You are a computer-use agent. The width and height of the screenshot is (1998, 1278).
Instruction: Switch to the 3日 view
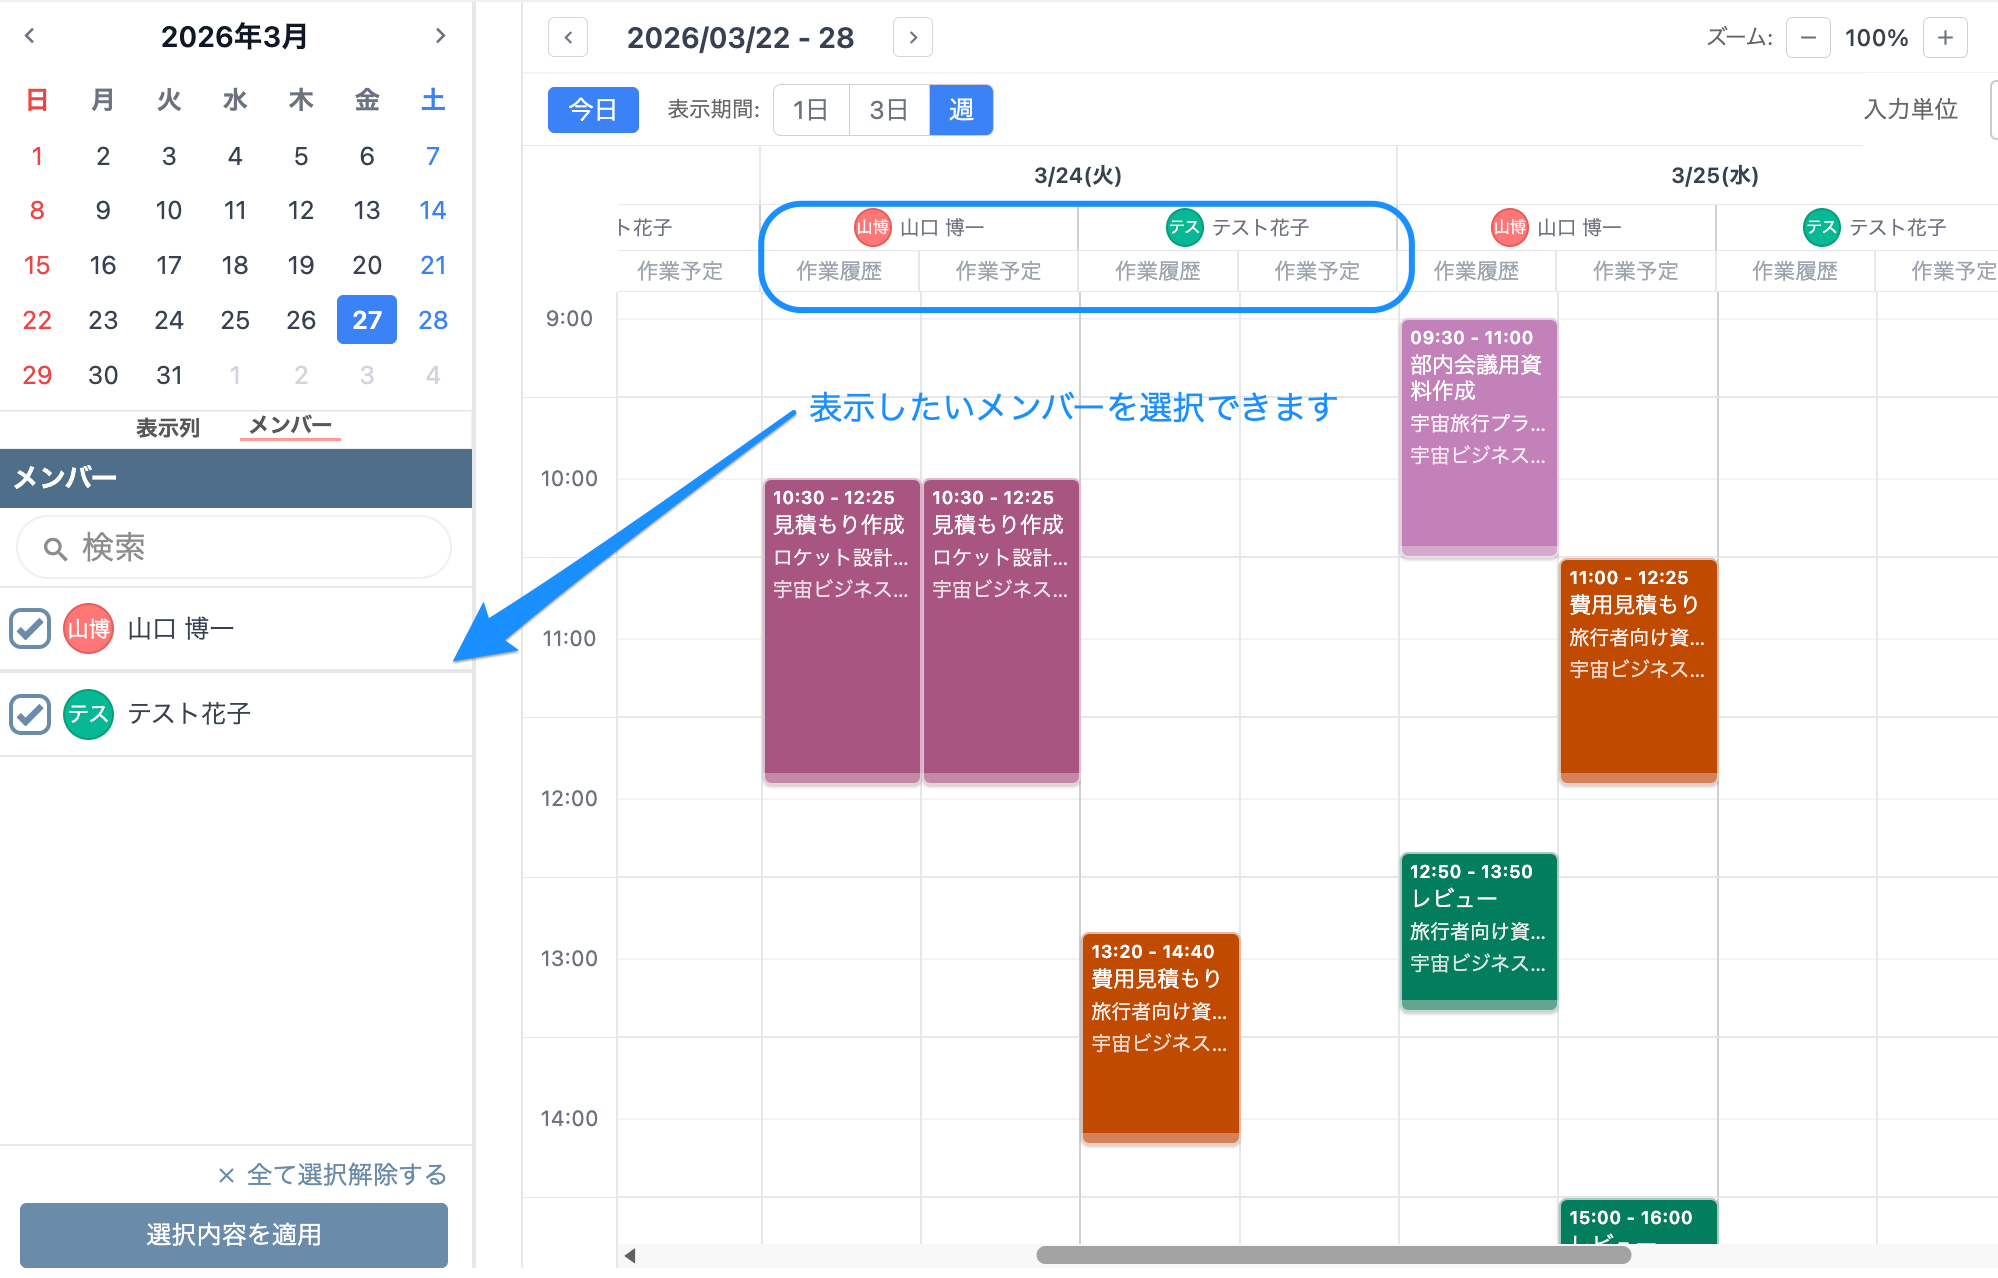[886, 110]
